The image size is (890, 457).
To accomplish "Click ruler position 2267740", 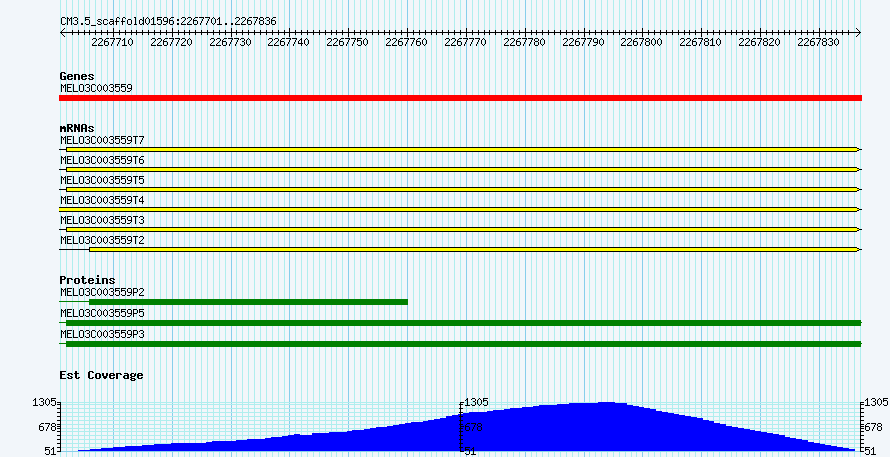I will [x=289, y=42].
